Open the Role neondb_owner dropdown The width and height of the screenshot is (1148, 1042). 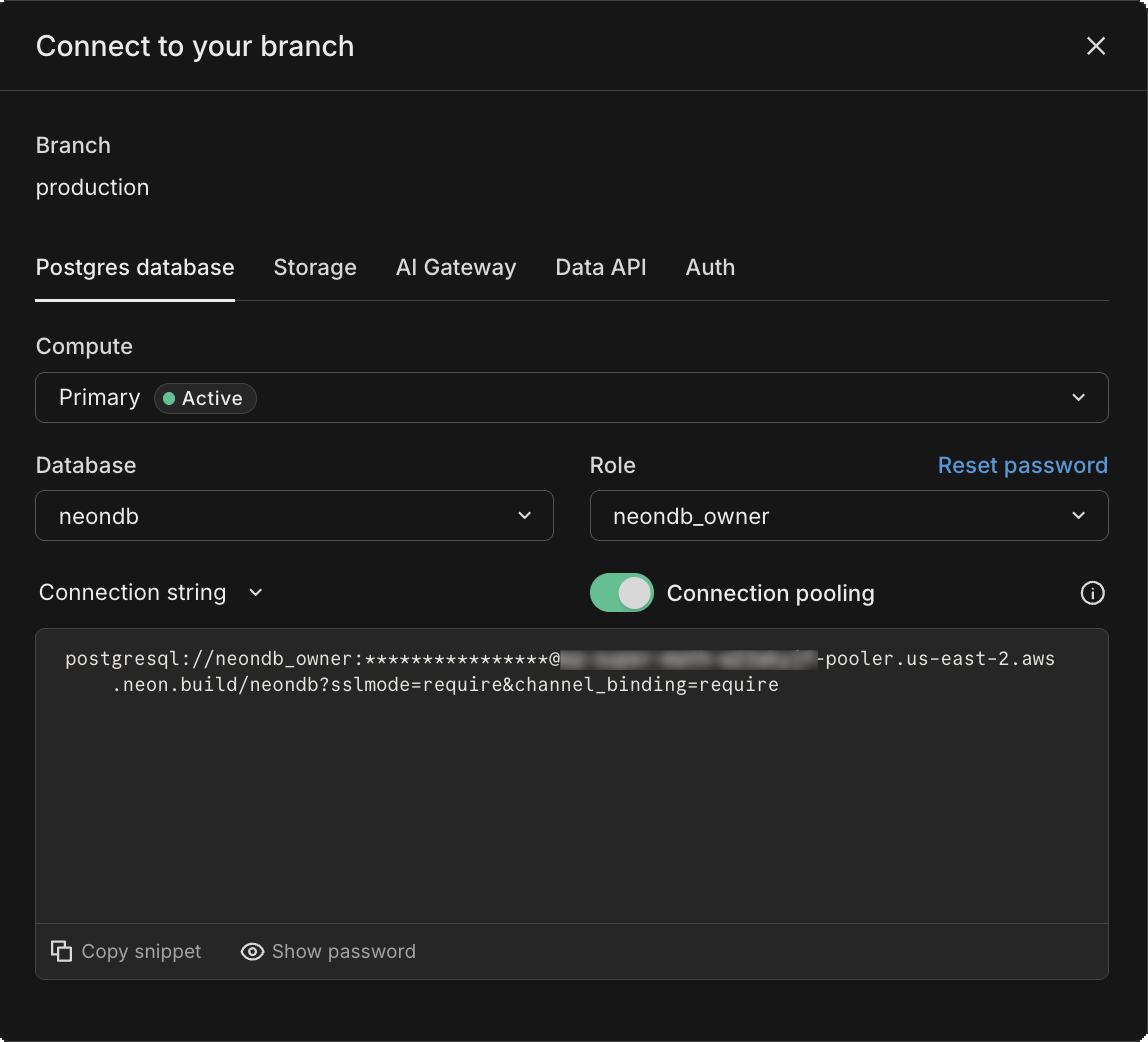pyautogui.click(x=849, y=516)
